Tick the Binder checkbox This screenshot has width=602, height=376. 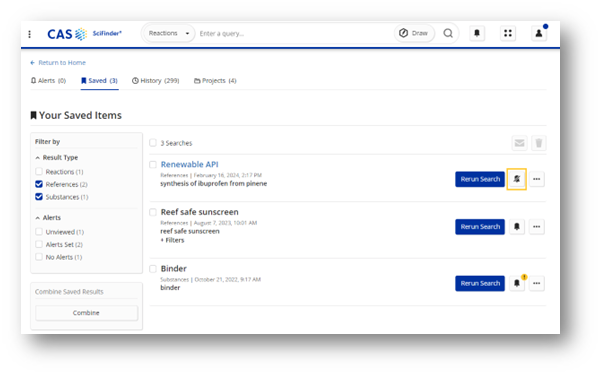[x=153, y=268]
